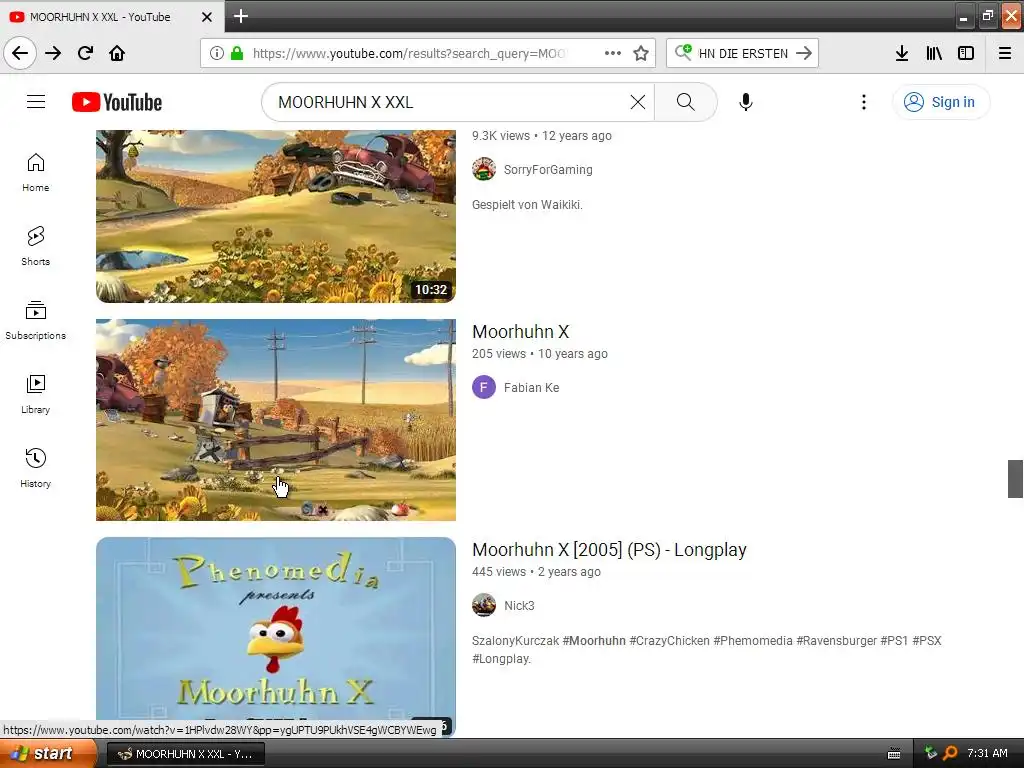Open the Moorhuhn X video title link
The height and width of the screenshot is (768, 1024).
520,332
